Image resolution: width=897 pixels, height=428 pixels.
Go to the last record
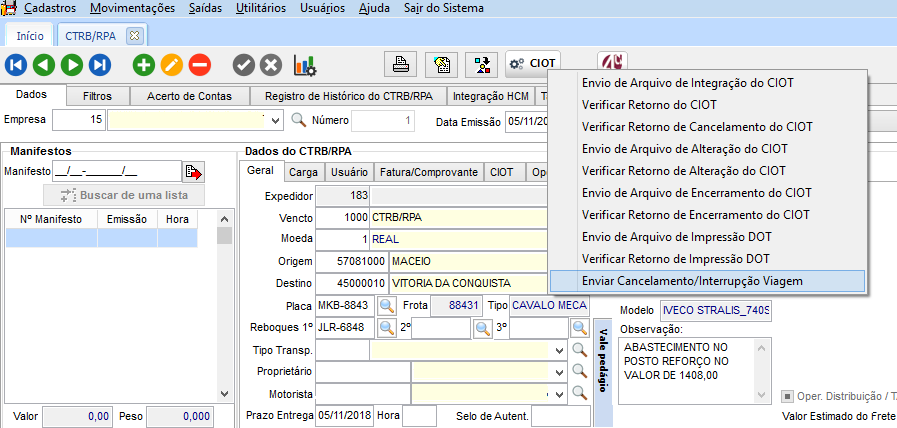99,64
